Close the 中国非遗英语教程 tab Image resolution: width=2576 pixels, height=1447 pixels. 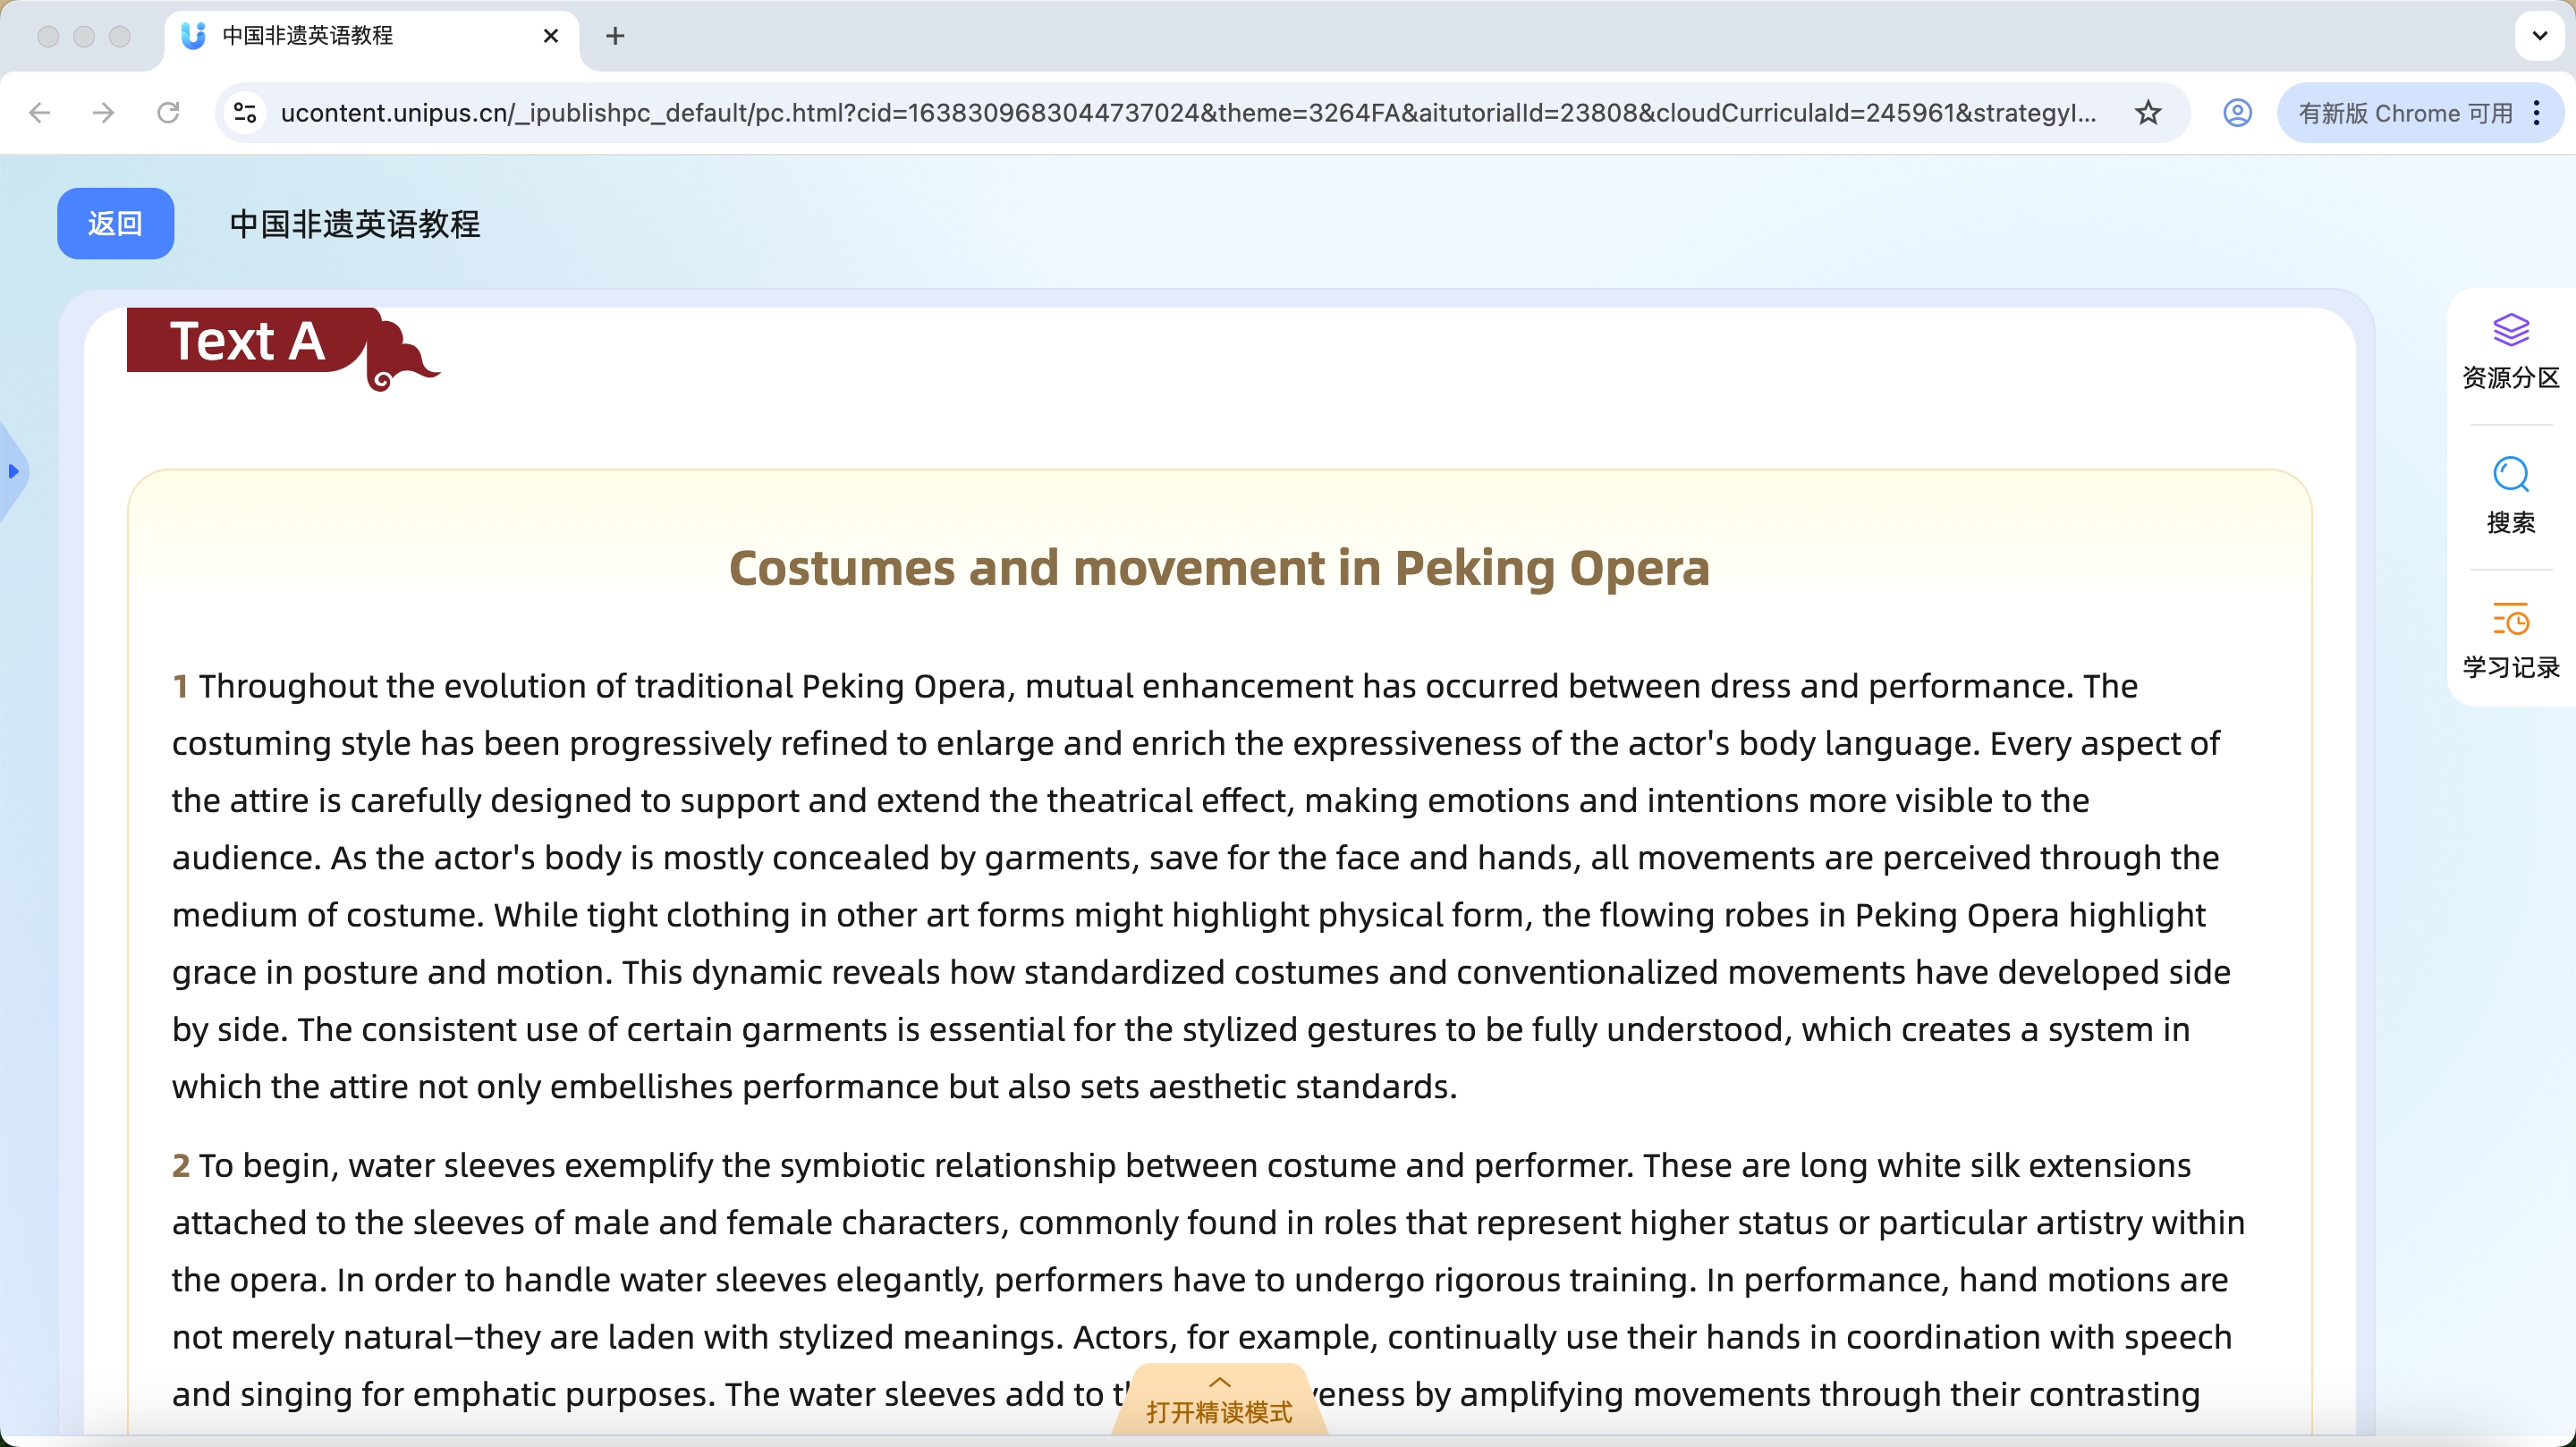pyautogui.click(x=550, y=36)
